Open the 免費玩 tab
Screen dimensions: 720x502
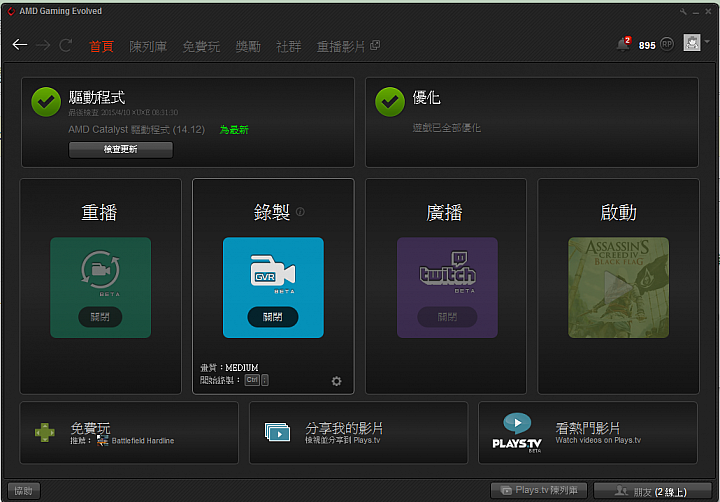click(x=201, y=46)
